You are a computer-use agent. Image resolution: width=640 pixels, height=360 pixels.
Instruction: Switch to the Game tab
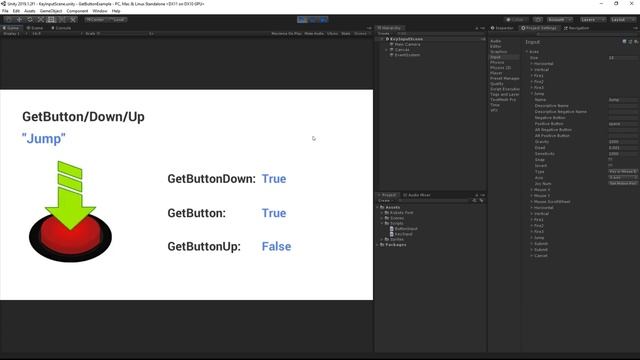(11, 28)
